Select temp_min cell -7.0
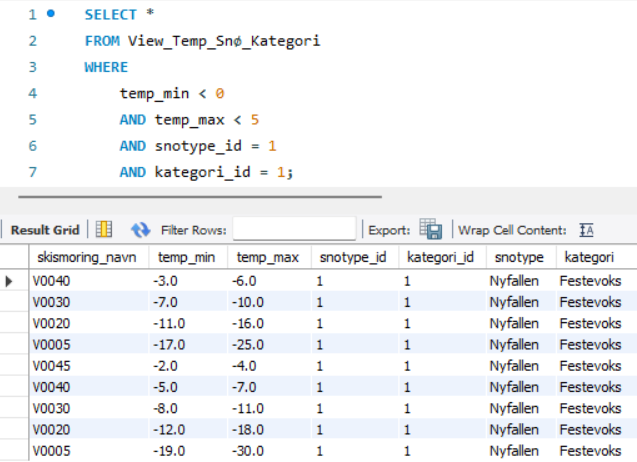The height and width of the screenshot is (462, 637). pos(188,302)
